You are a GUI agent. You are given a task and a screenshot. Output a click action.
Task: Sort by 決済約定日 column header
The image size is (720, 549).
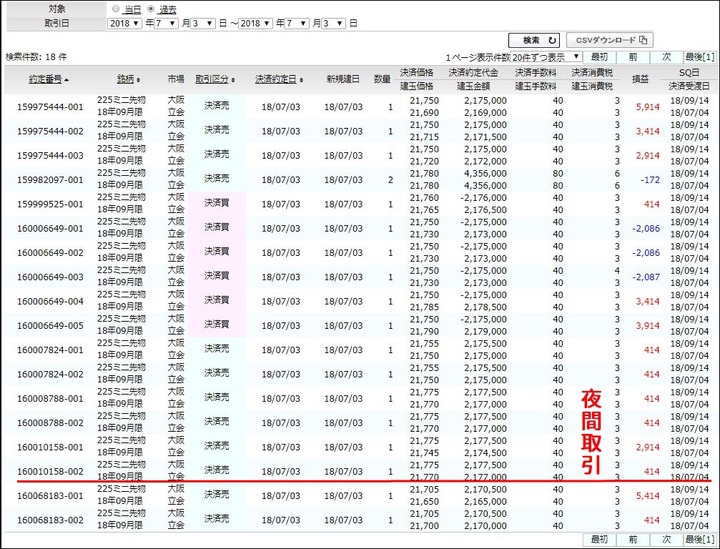point(276,79)
